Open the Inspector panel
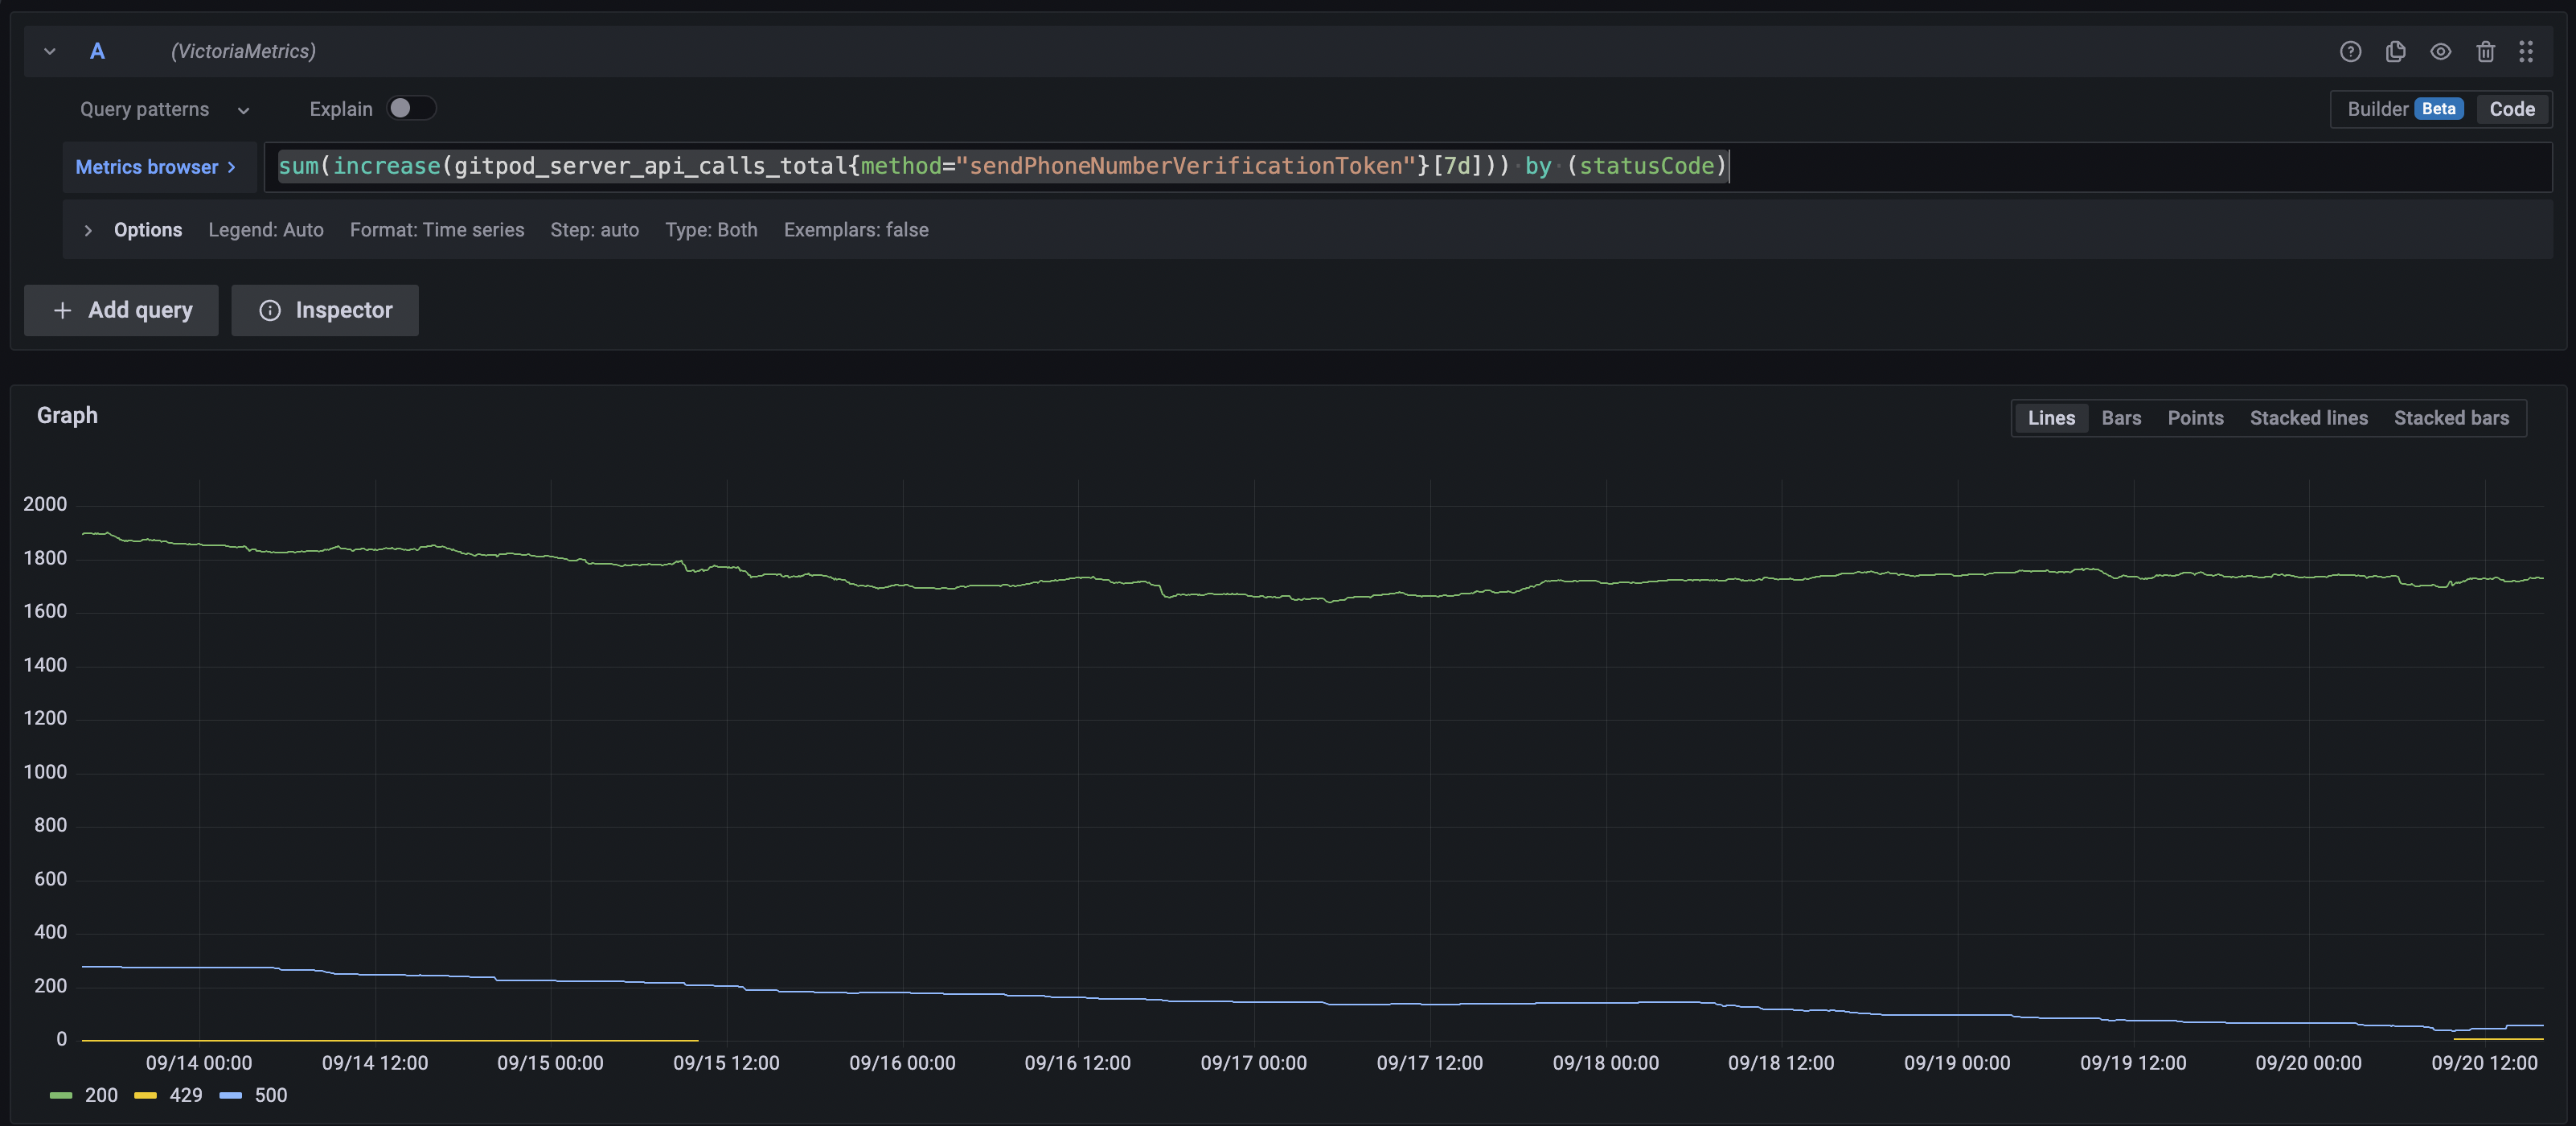Viewport: 2576px width, 1126px height. (324, 310)
